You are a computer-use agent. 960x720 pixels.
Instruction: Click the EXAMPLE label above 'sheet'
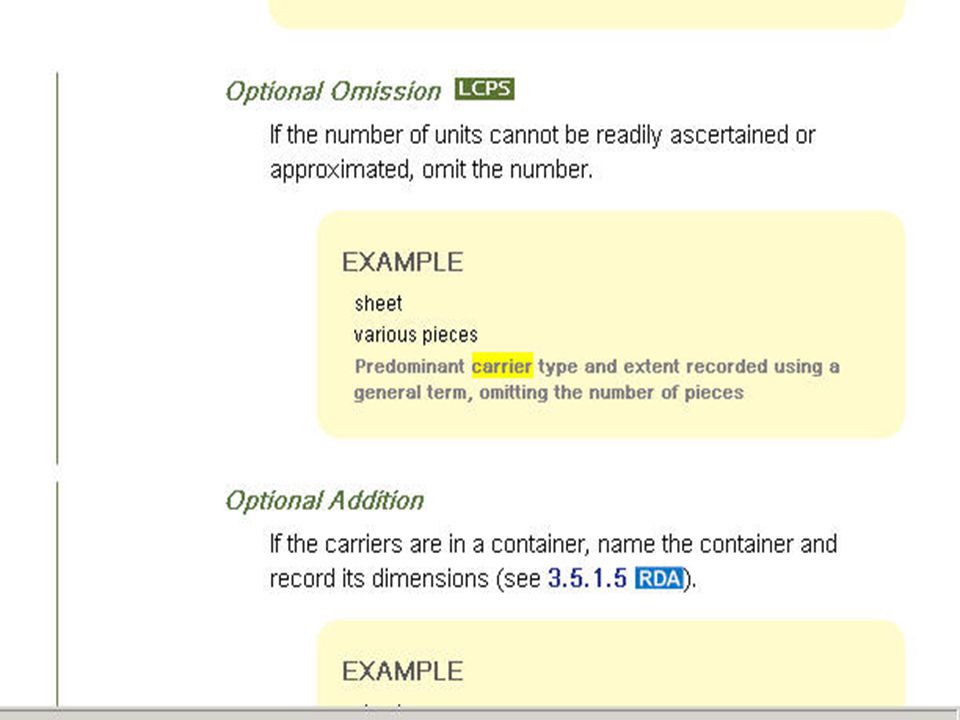pyautogui.click(x=402, y=262)
